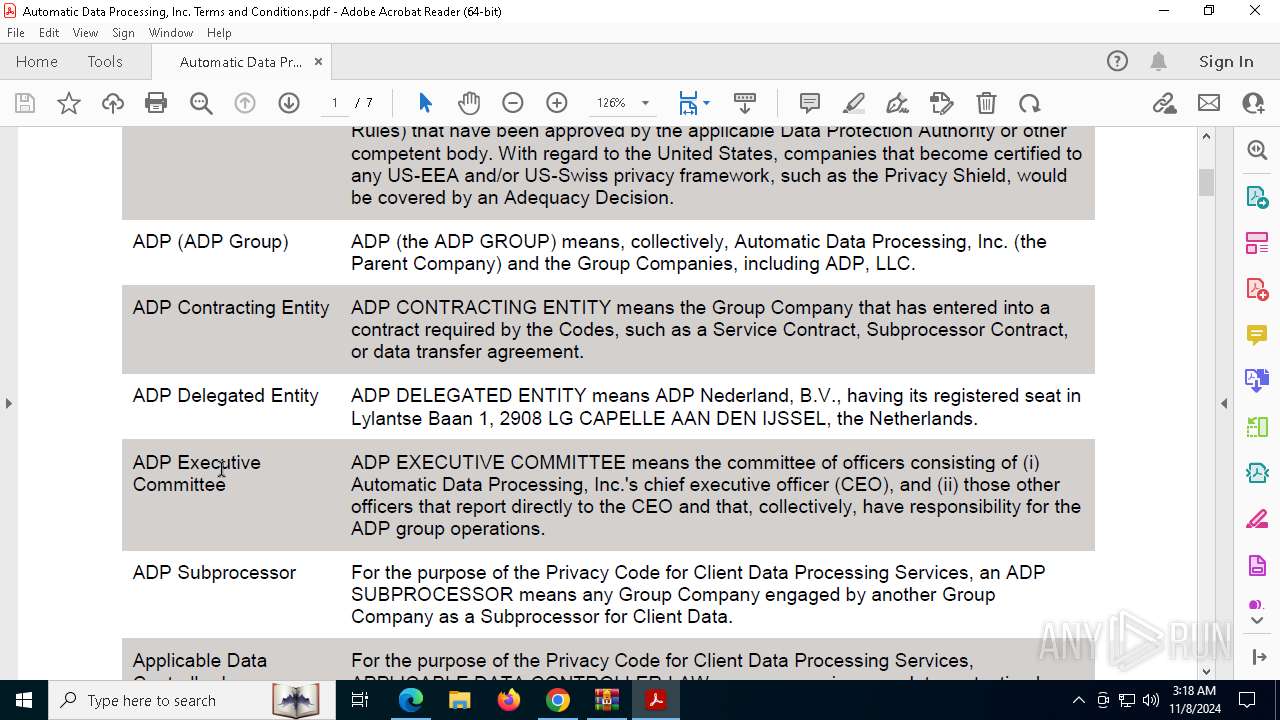The width and height of the screenshot is (1280, 720).
Task: Open the 126% zoom level dropdown
Action: point(645,103)
